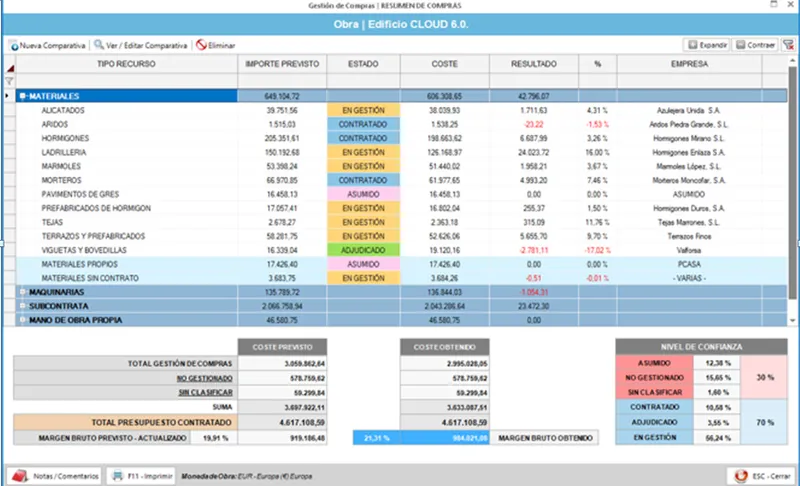Click company Tejas Marrones, S.L.
Image resolution: width=800 pixels, height=486 pixels.
pos(688,222)
